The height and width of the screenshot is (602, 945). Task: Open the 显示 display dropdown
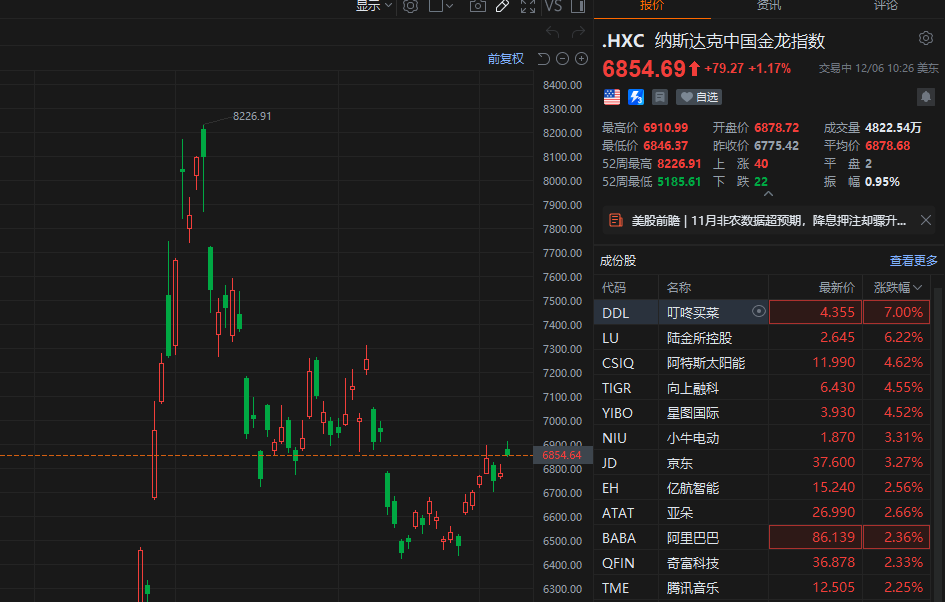coord(374,6)
